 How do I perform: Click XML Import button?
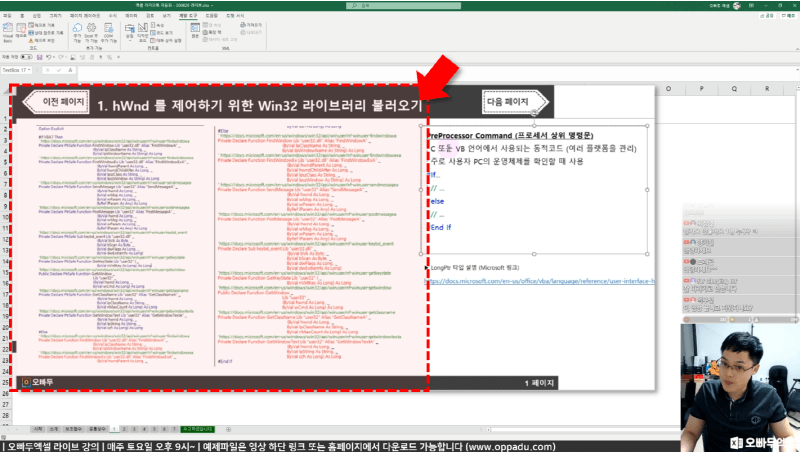tap(251, 25)
